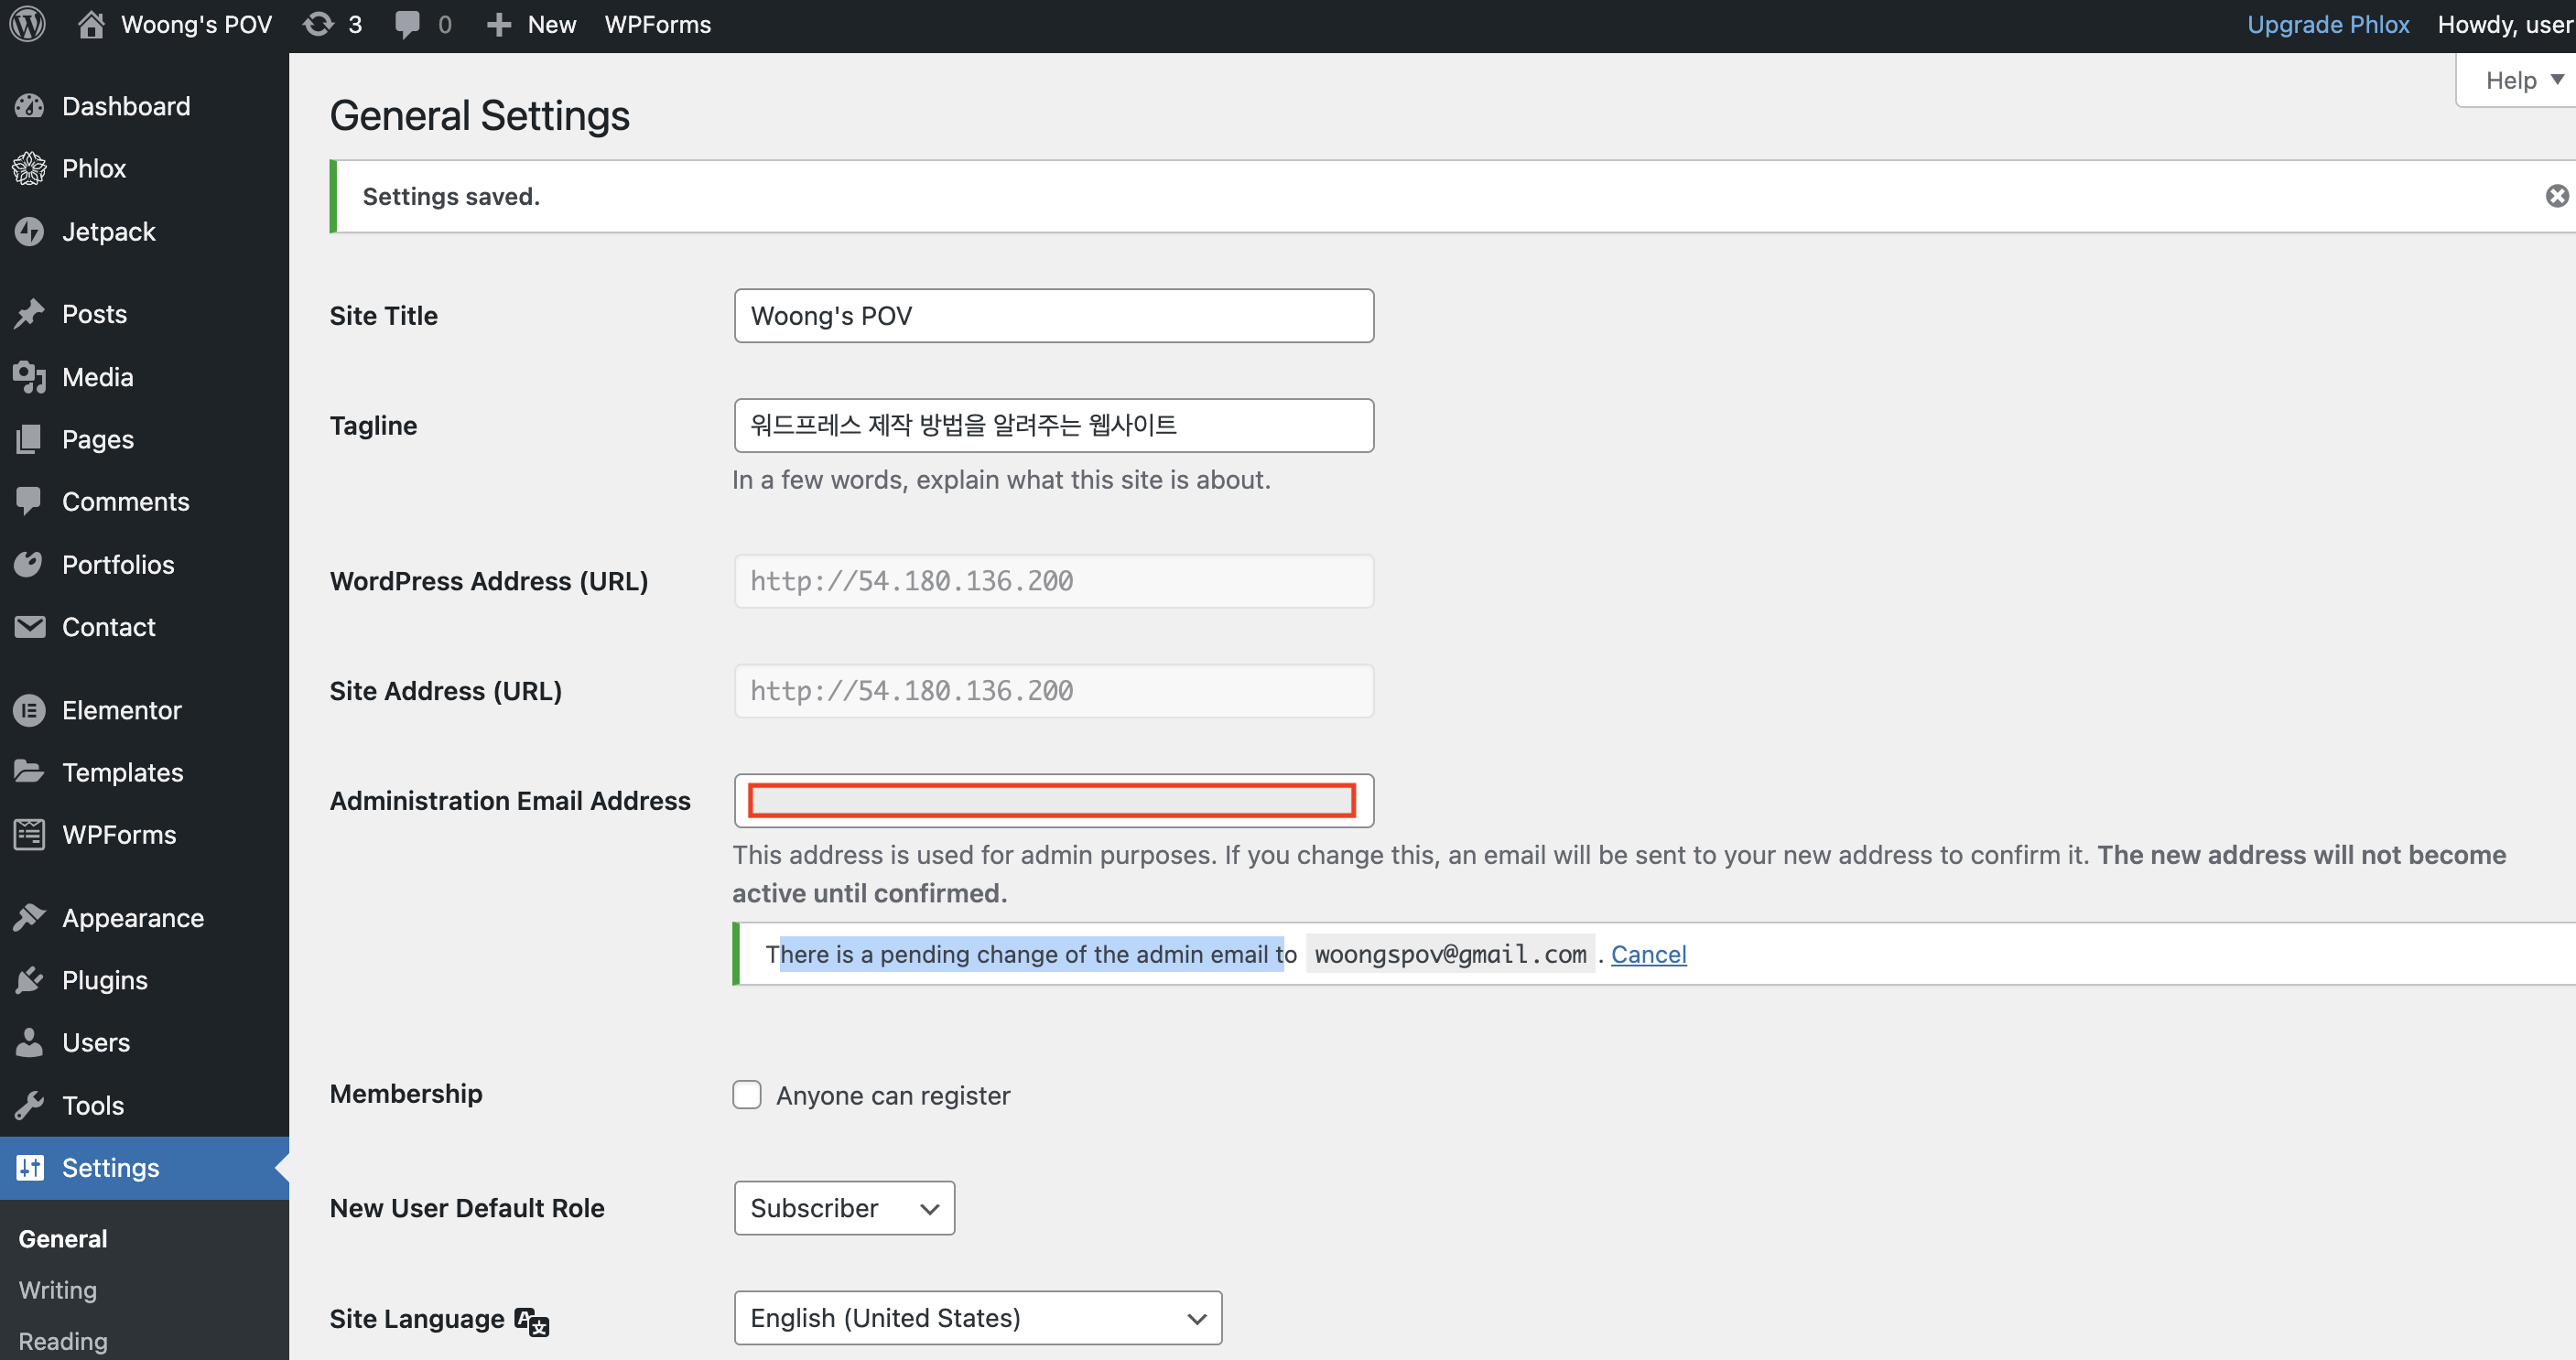The height and width of the screenshot is (1360, 2576).
Task: Click the Upgrade Phlox link
Action: click(2327, 24)
